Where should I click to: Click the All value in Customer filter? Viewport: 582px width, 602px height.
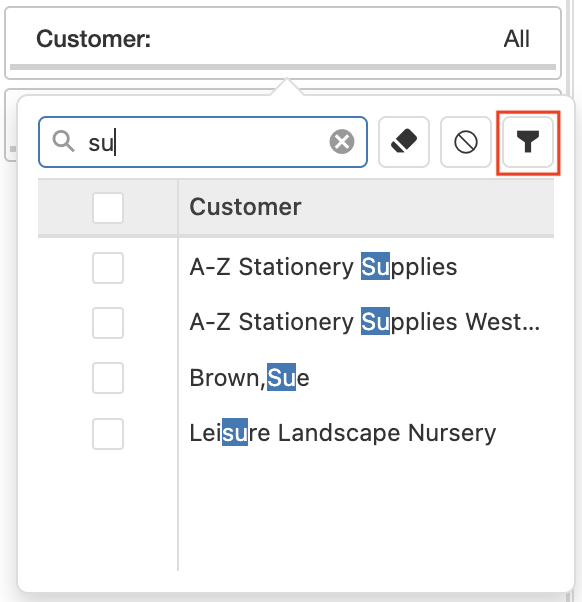tap(517, 39)
